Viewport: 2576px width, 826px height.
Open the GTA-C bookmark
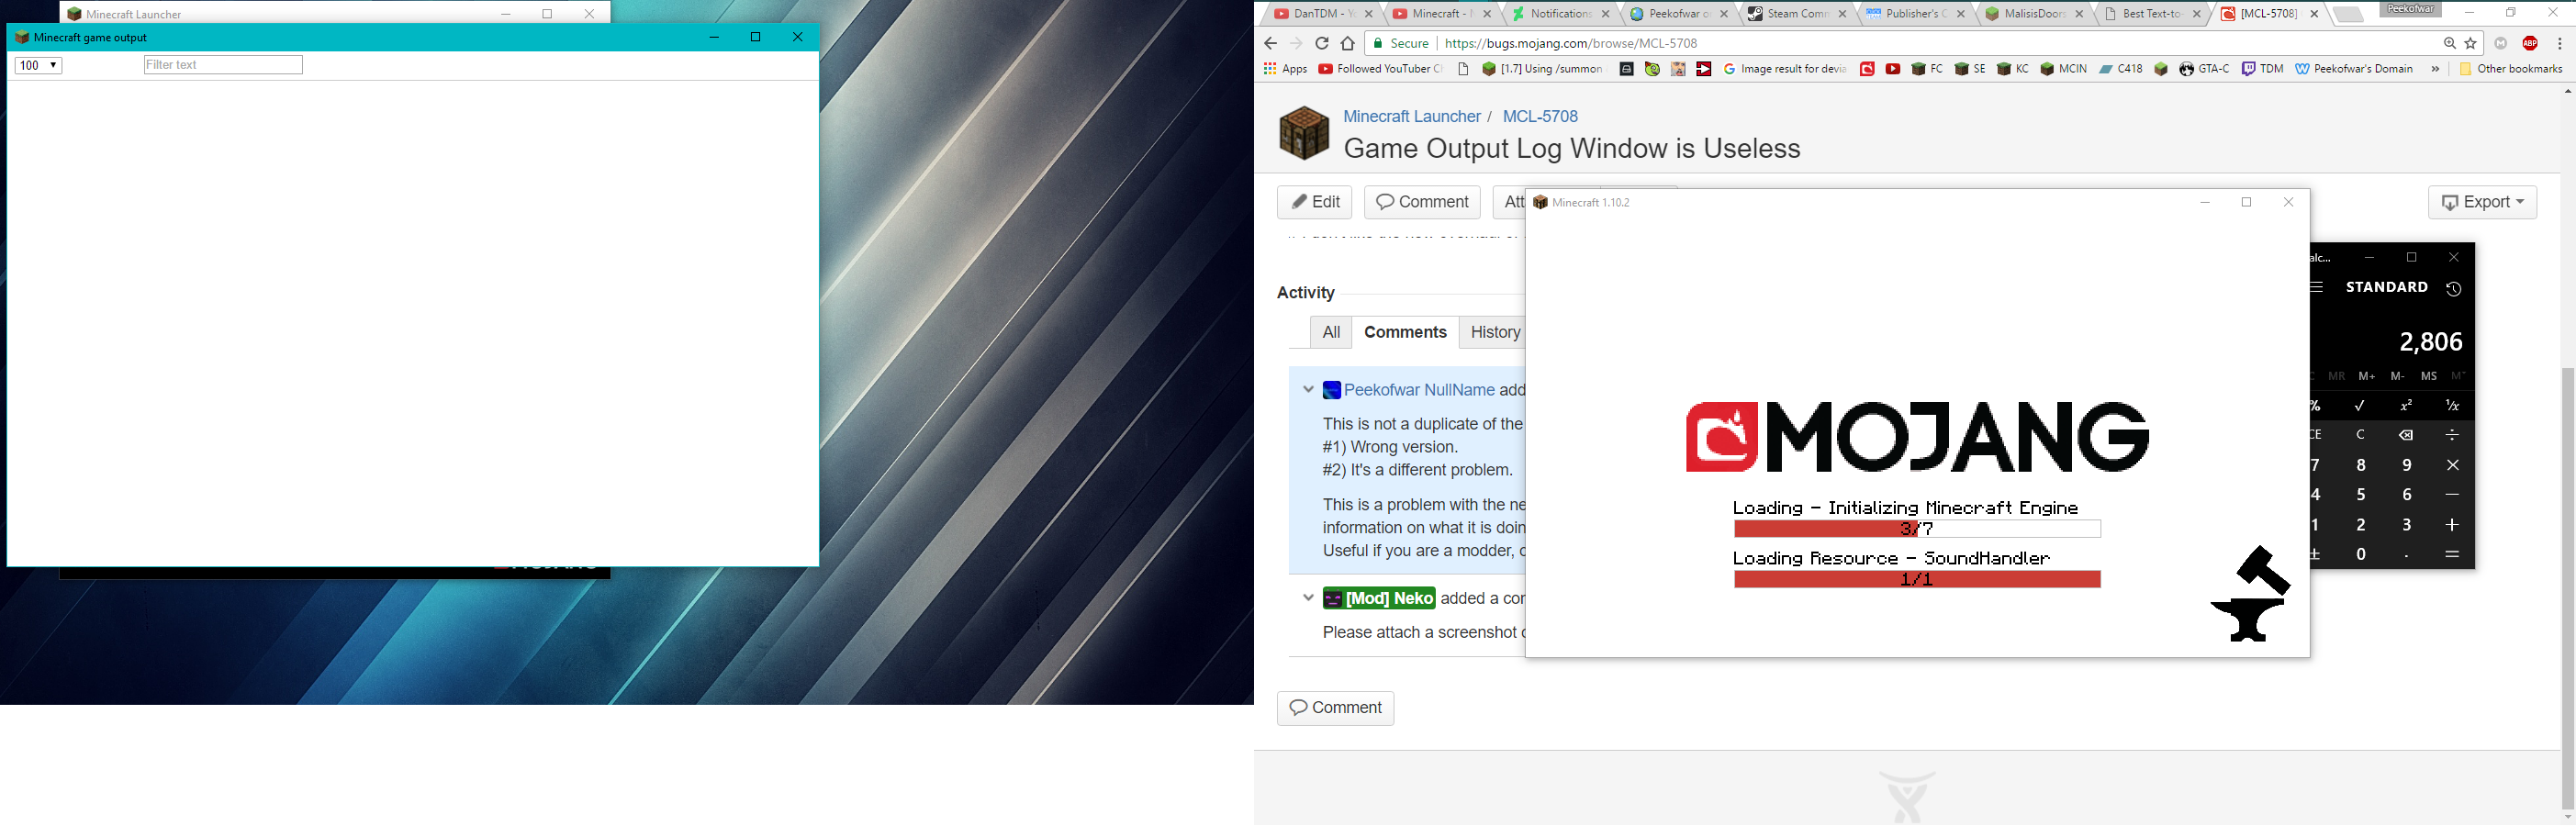tap(2204, 69)
